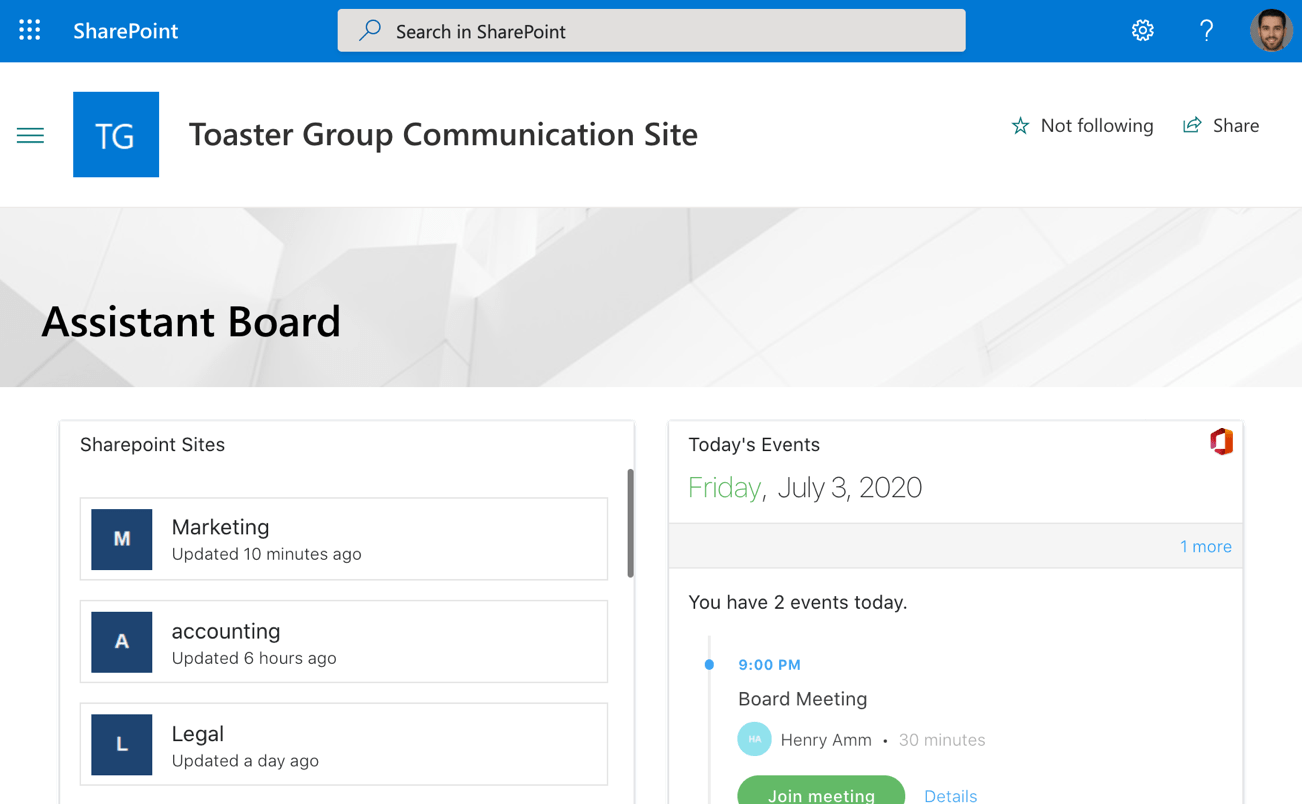Screen dimensions: 1302x804
Task: Click the Marketing site M icon
Action: (122, 539)
